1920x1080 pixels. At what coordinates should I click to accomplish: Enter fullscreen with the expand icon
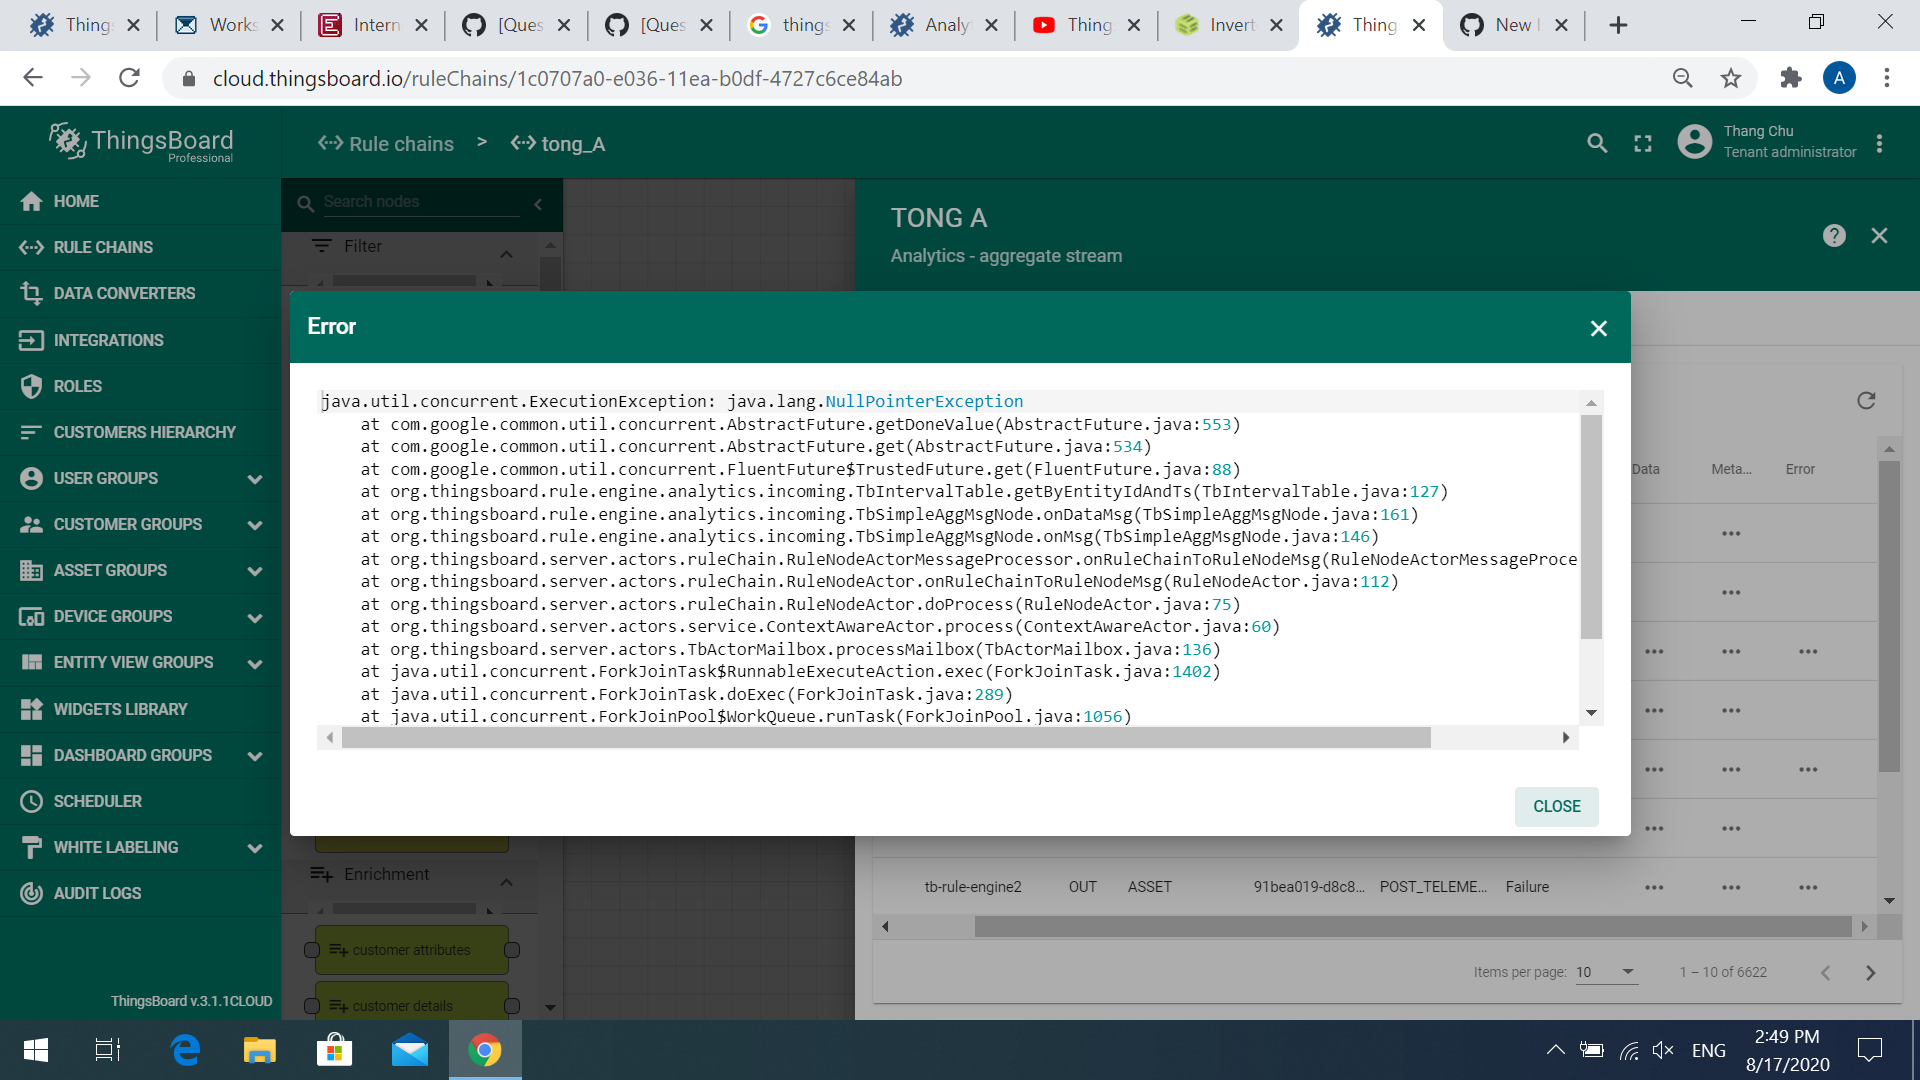point(1642,143)
